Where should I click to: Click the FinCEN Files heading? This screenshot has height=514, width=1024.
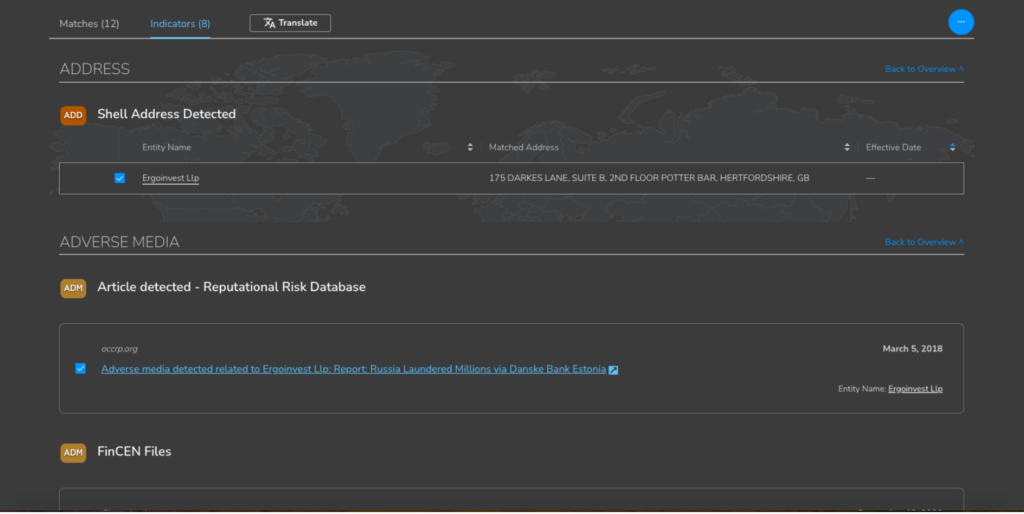pos(134,451)
